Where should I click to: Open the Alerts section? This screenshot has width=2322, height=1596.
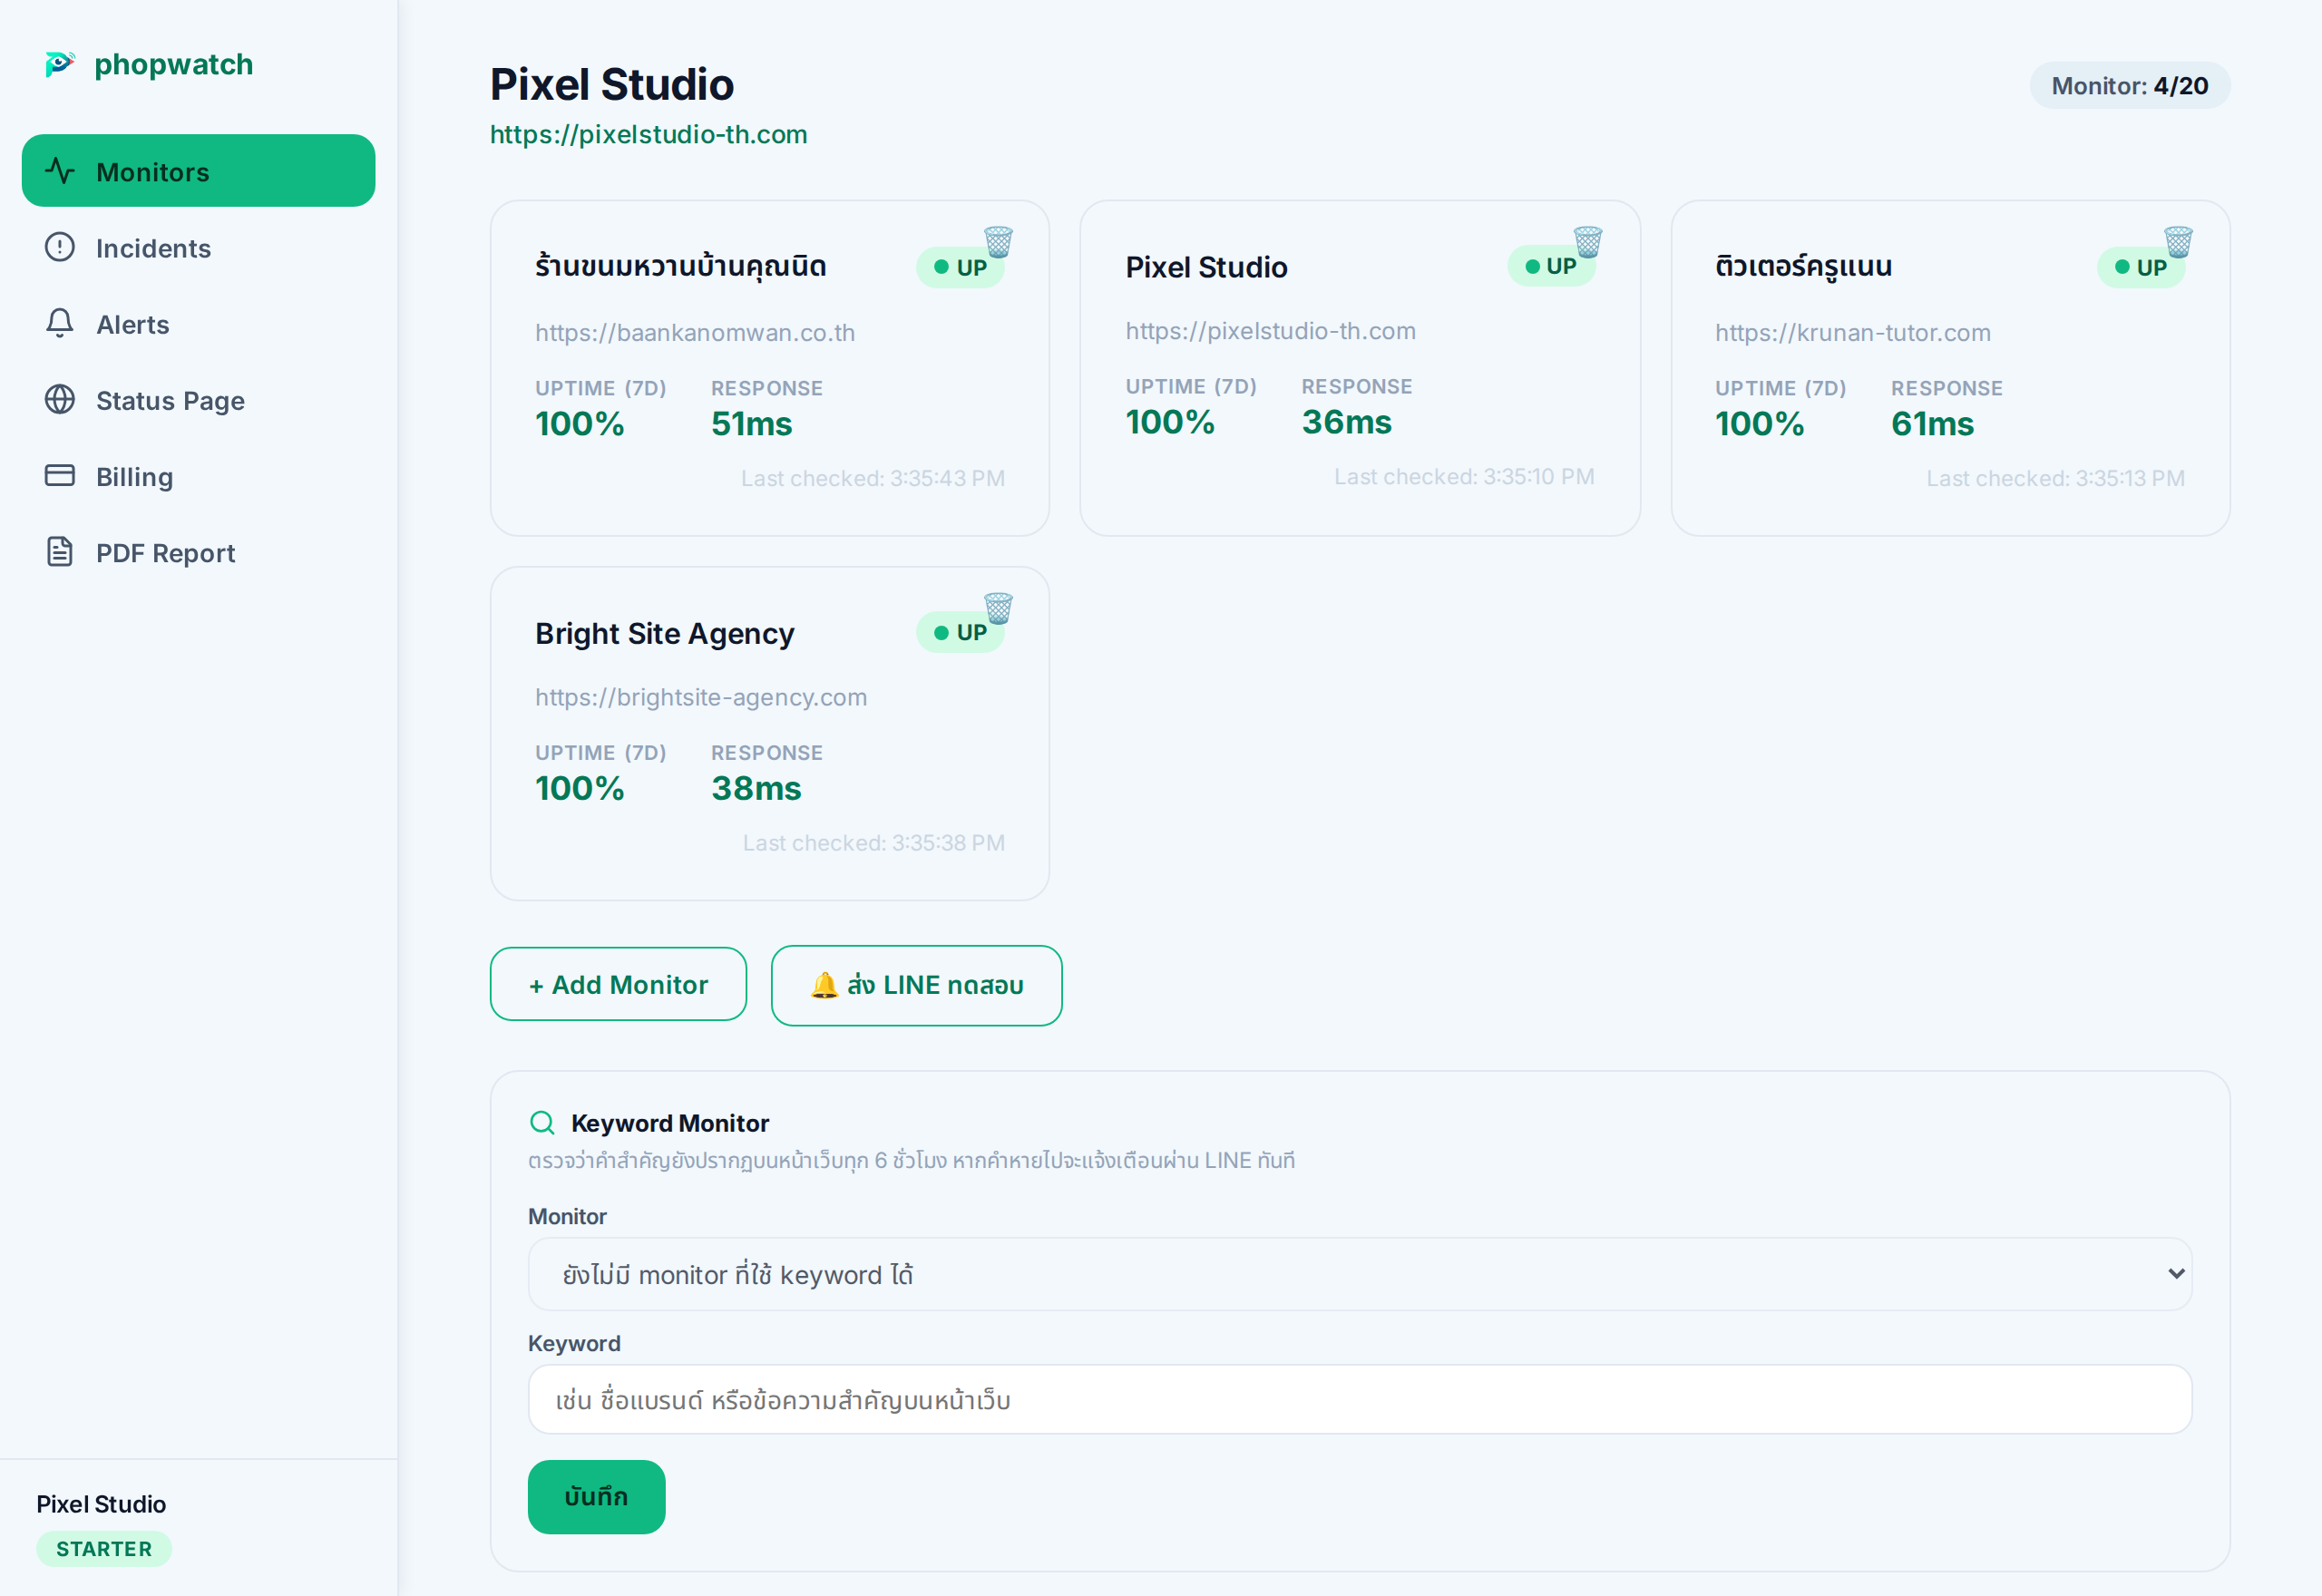pos(198,324)
